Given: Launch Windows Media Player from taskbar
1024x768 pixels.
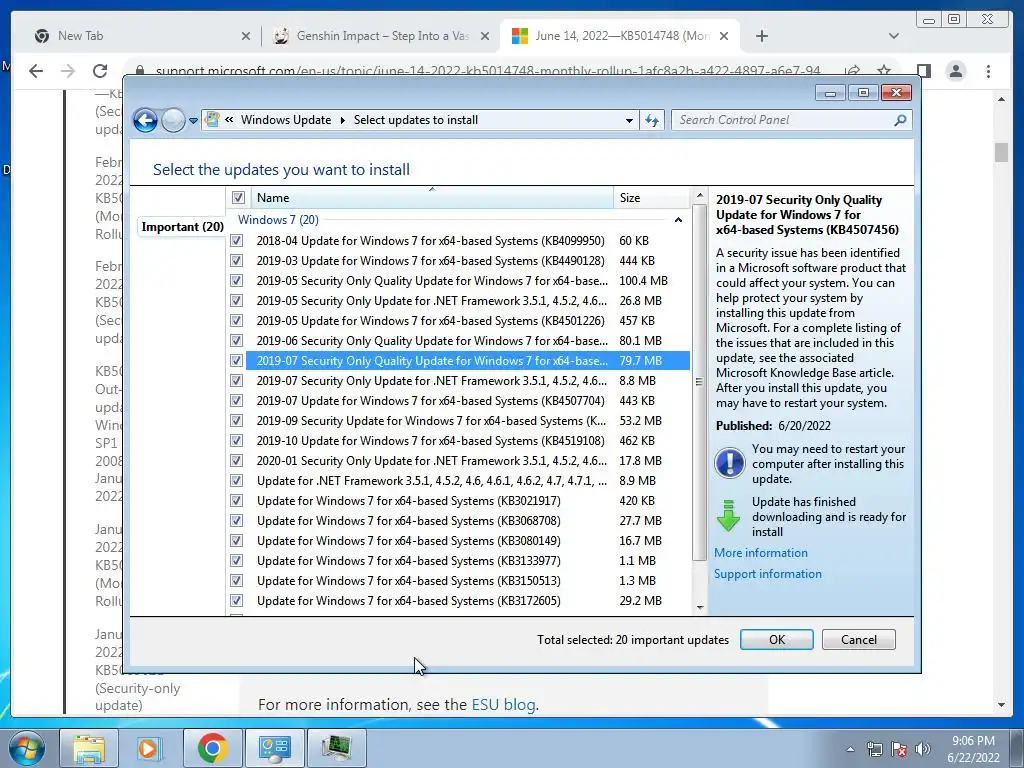Looking at the screenshot, I should 150,748.
